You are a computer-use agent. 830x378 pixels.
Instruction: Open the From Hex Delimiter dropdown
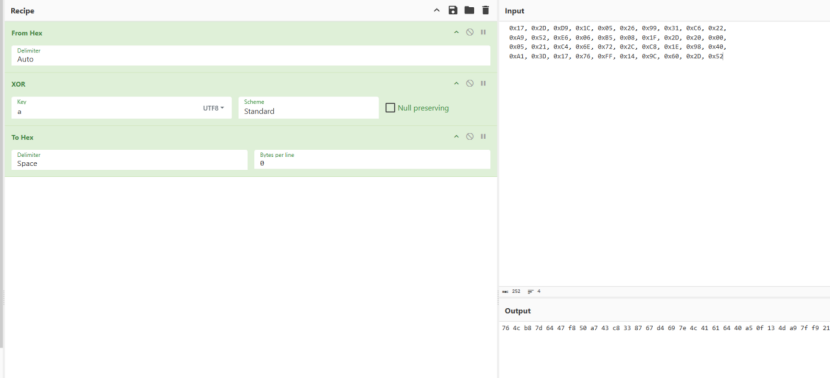(x=251, y=56)
